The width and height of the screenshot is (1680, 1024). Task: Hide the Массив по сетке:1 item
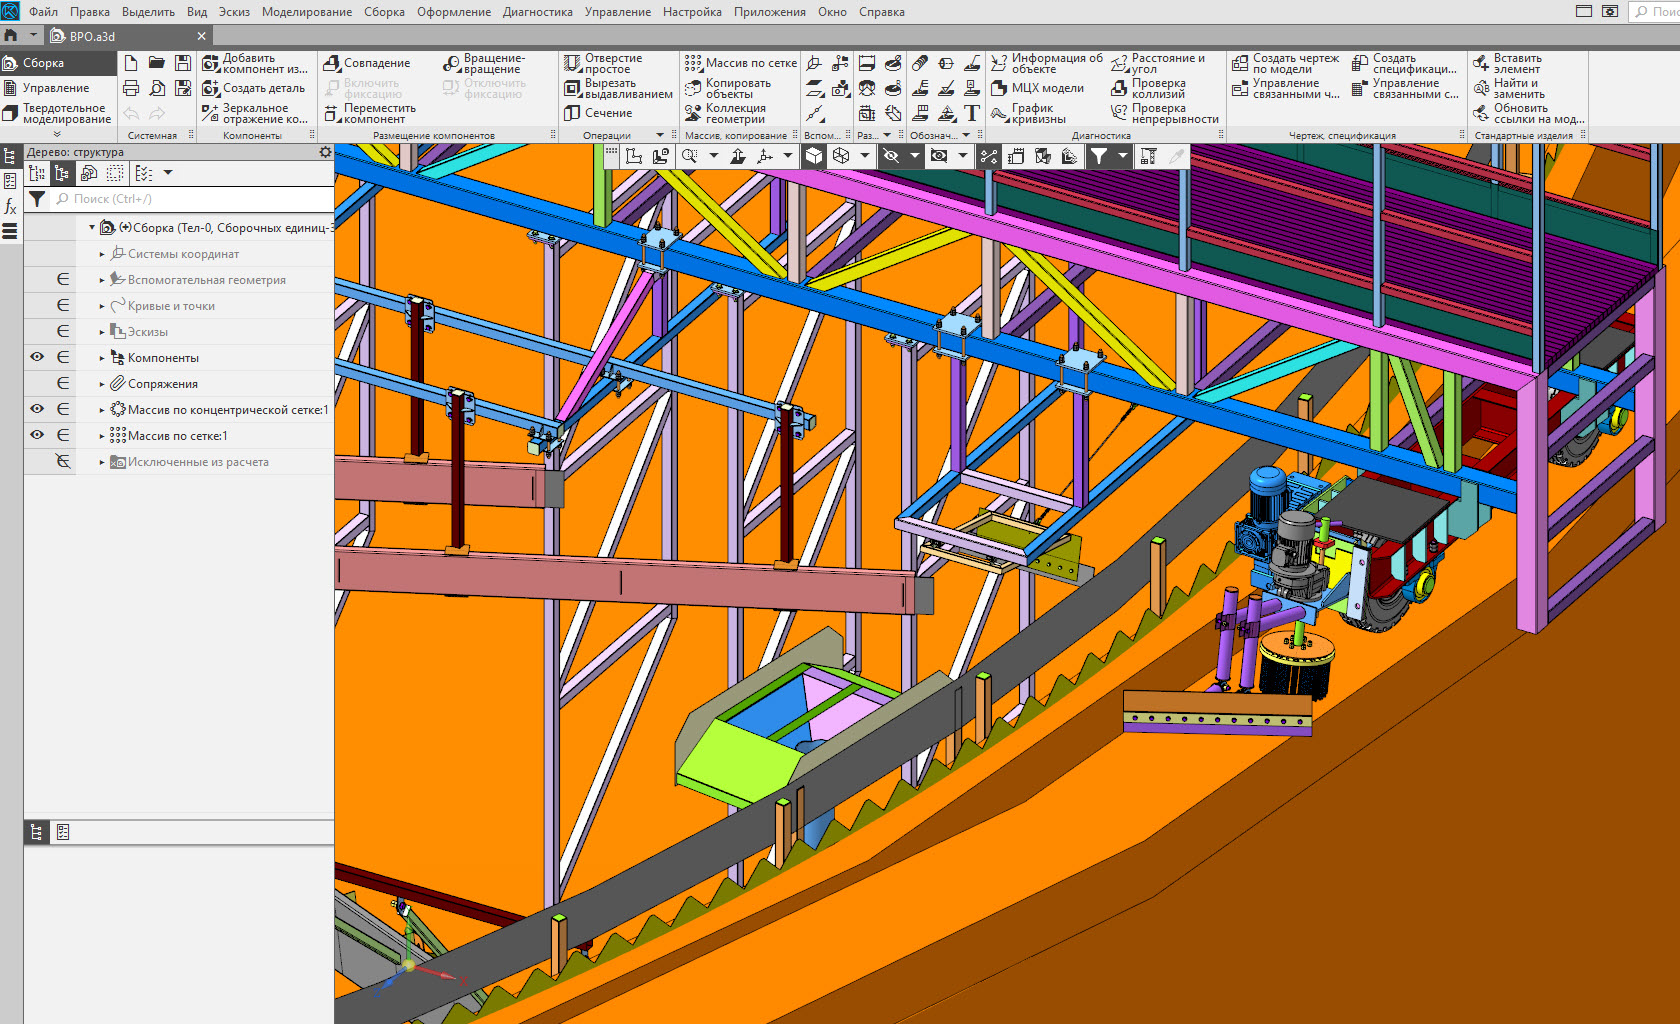tap(37, 435)
